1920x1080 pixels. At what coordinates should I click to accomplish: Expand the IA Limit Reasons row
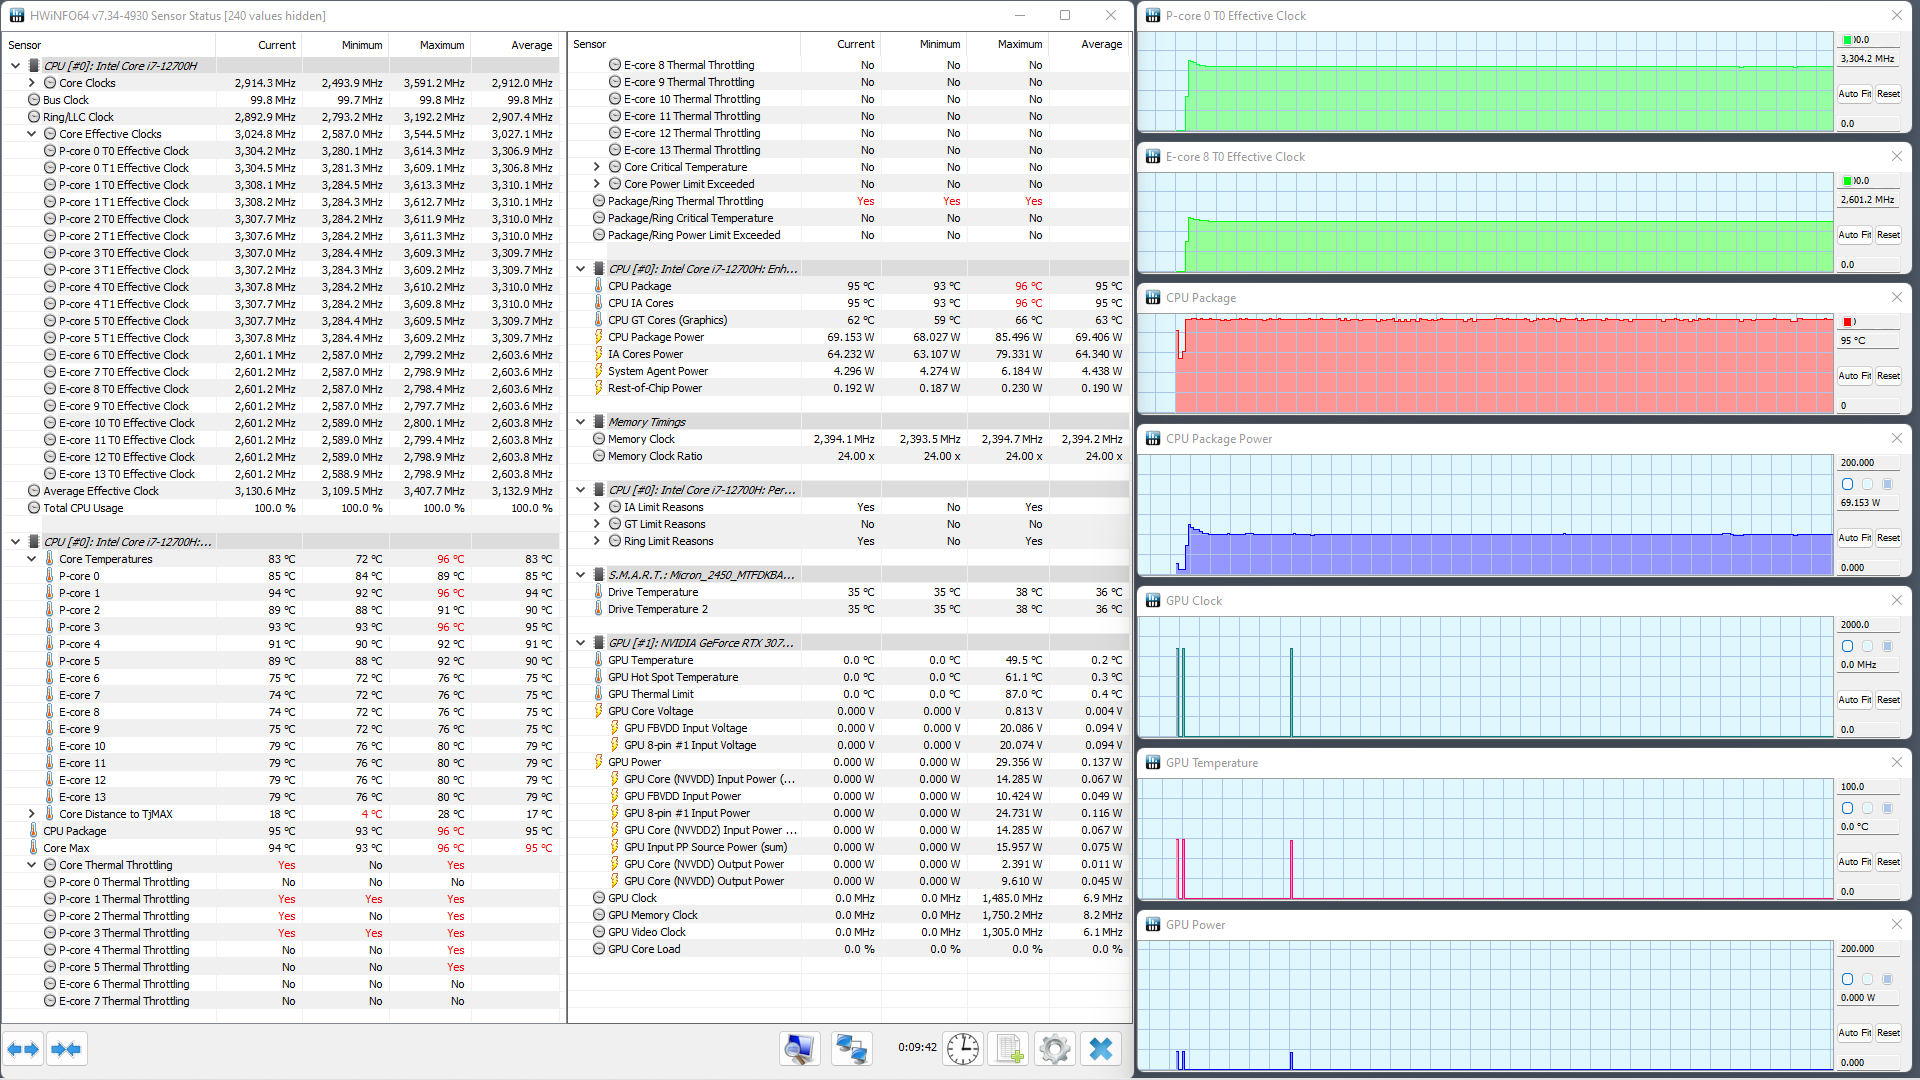(x=597, y=507)
